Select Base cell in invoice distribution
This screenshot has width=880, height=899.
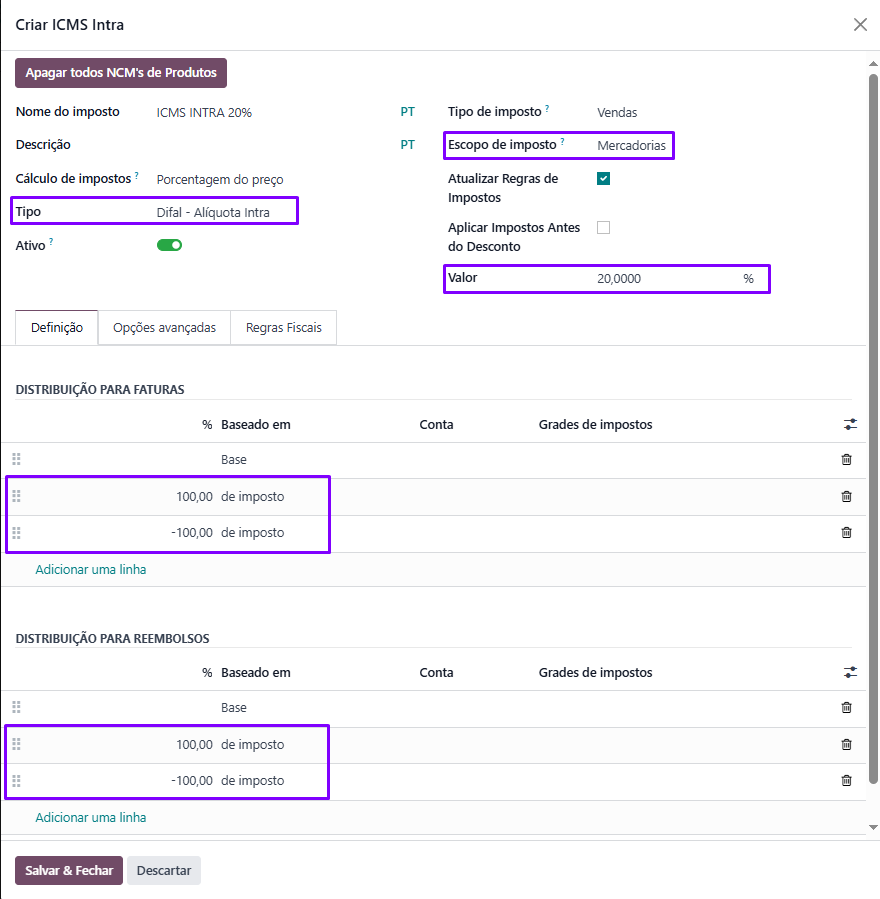234,460
